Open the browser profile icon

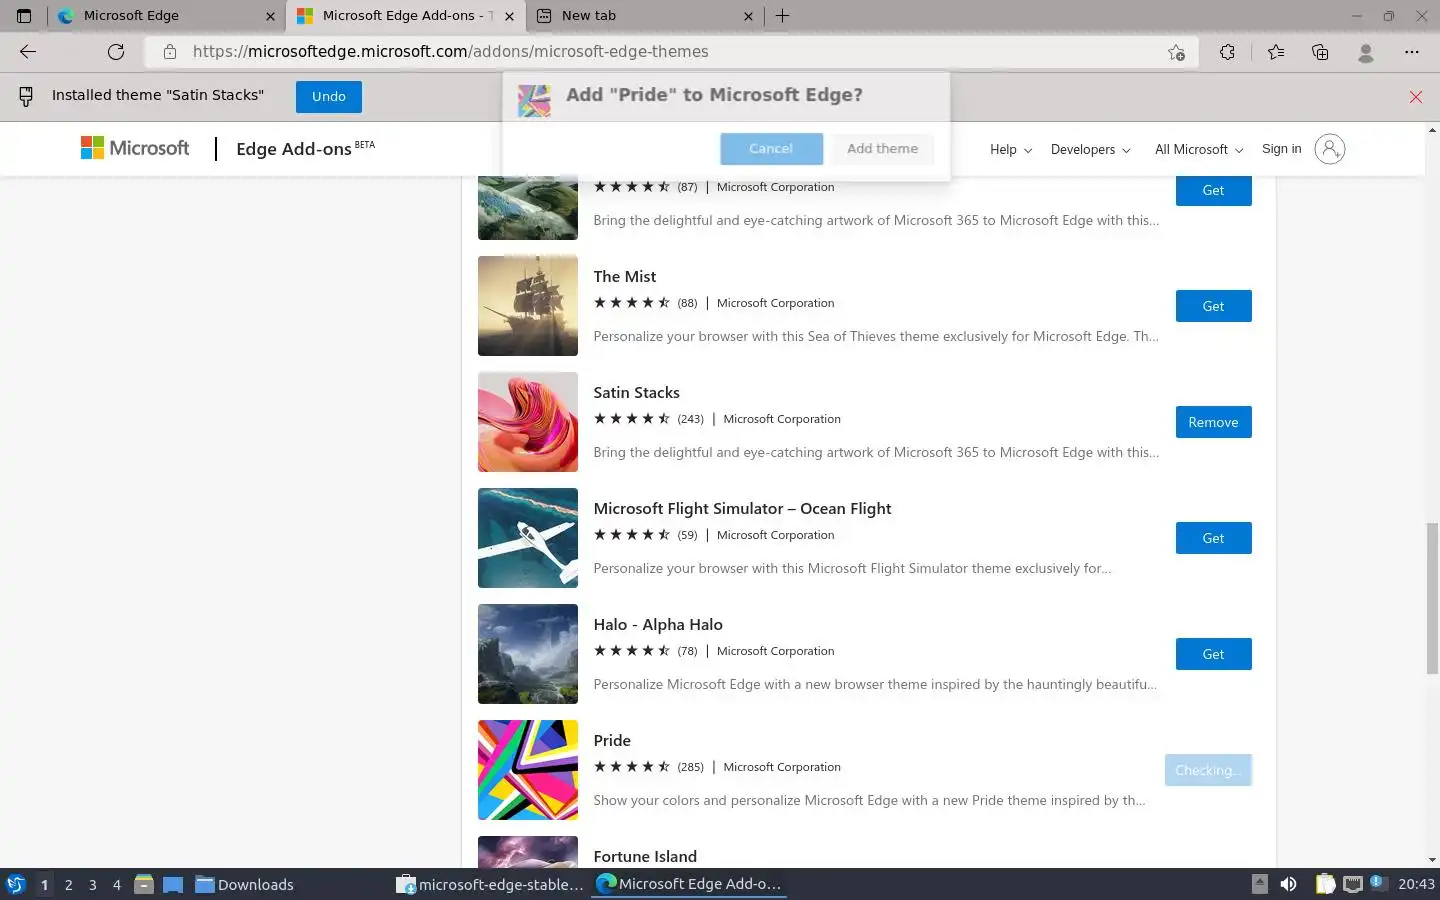[1366, 52]
